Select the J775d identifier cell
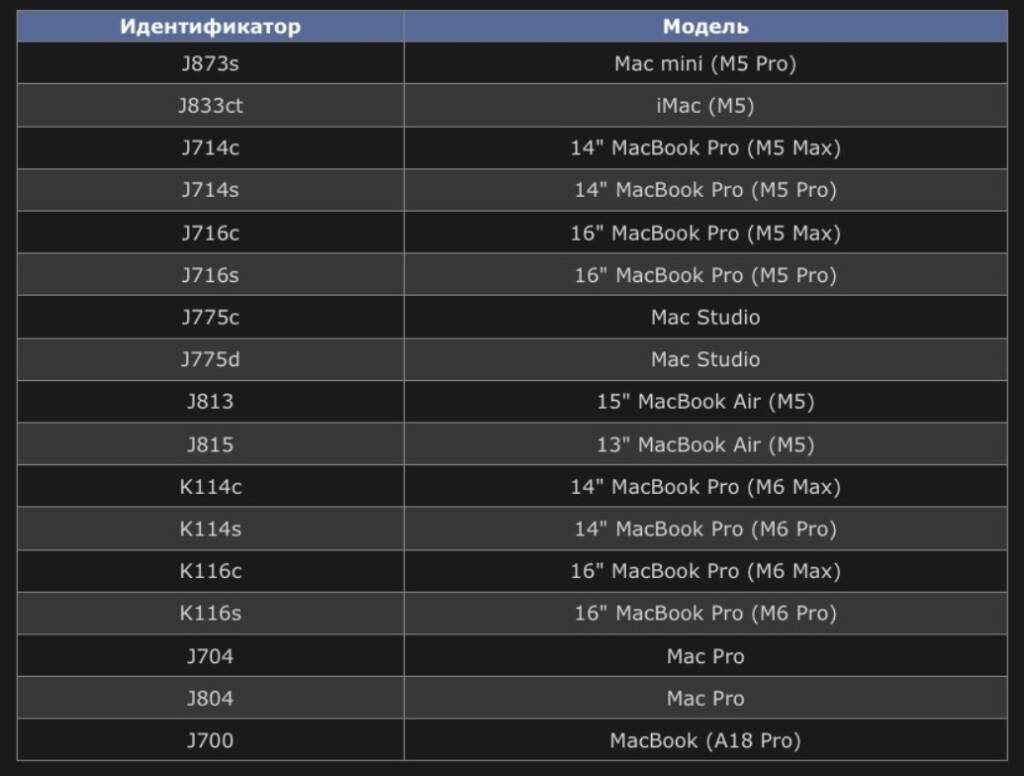The image size is (1024, 776). [x=210, y=359]
